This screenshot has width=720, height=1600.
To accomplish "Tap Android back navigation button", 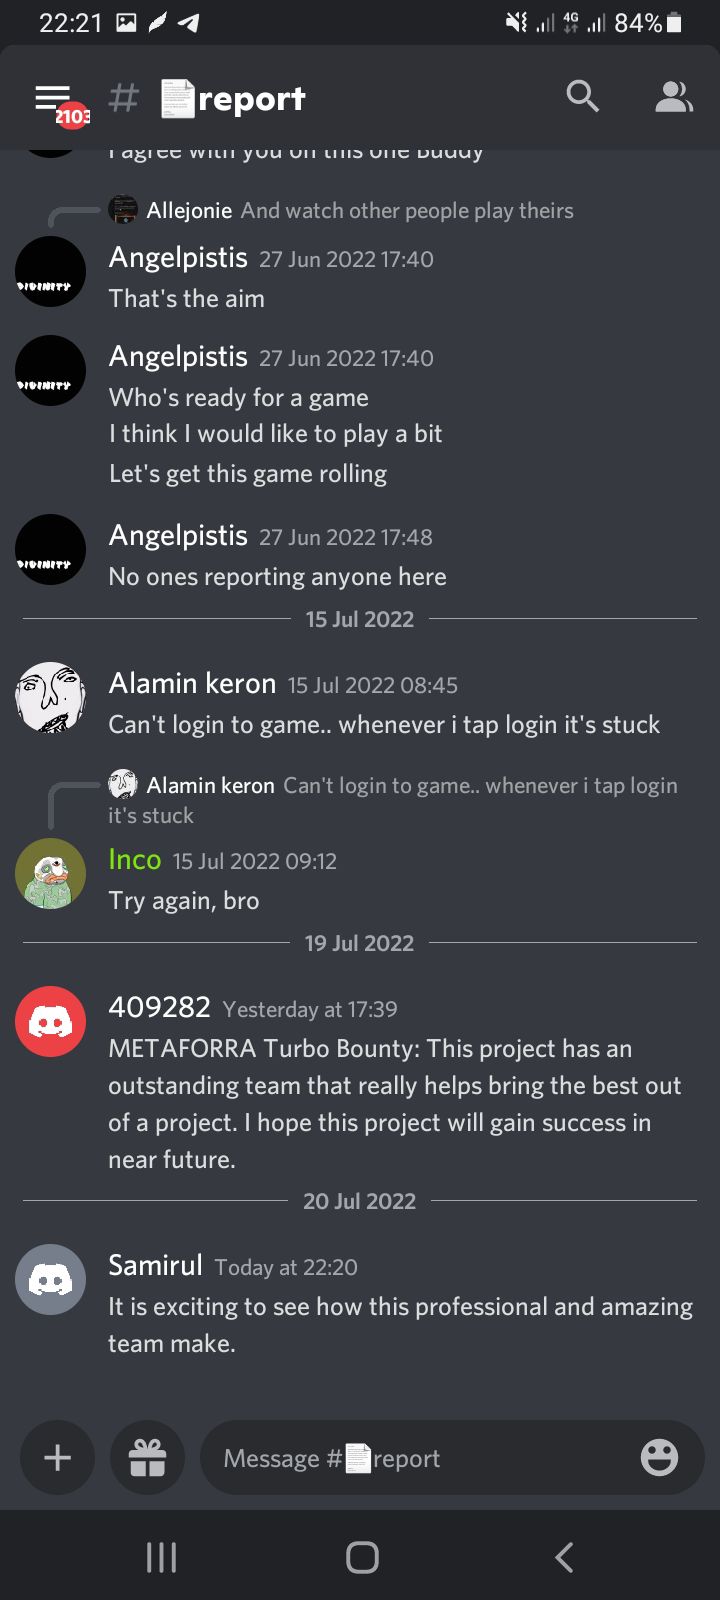I will click(564, 1557).
